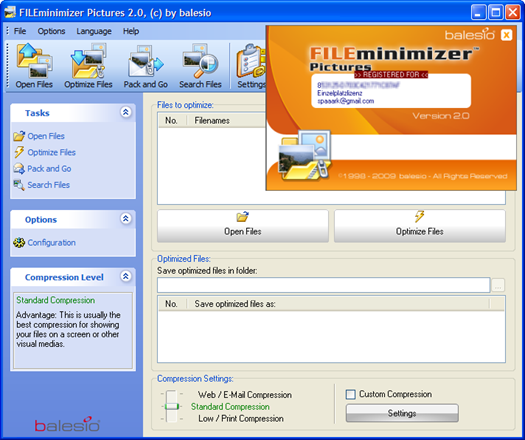Click the compression level slider handle
Screen dimensions: 525x440
(x=172, y=407)
